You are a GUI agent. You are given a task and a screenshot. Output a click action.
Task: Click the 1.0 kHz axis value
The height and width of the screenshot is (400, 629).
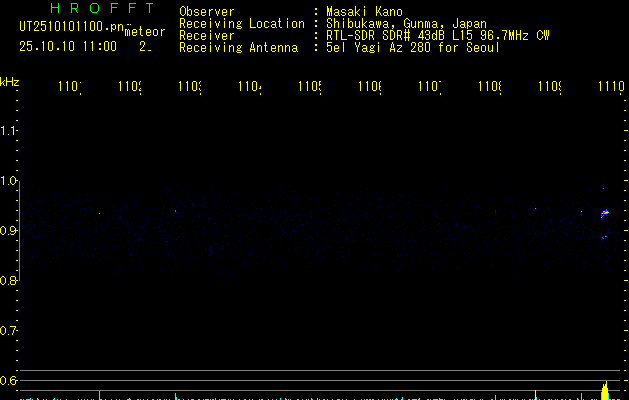coord(8,181)
